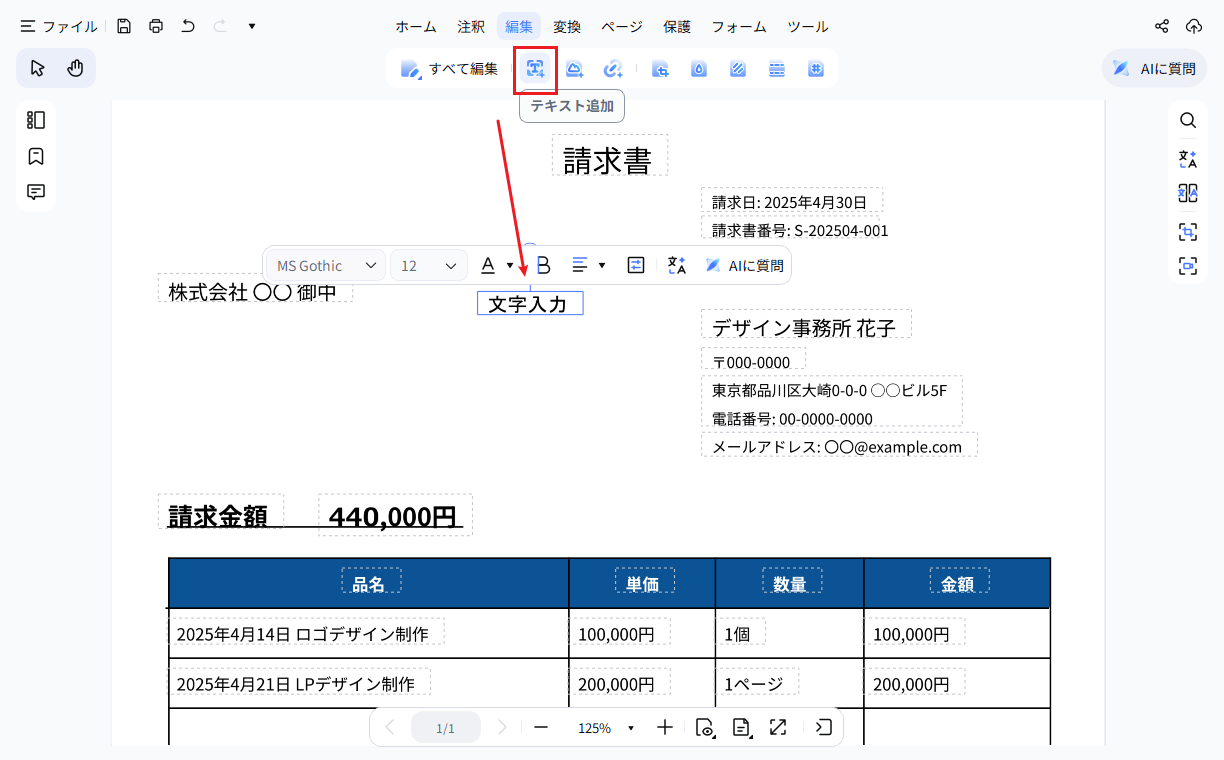Image resolution: width=1224 pixels, height=760 pixels.
Task: Open the watermark tool icon
Action: coord(699,69)
